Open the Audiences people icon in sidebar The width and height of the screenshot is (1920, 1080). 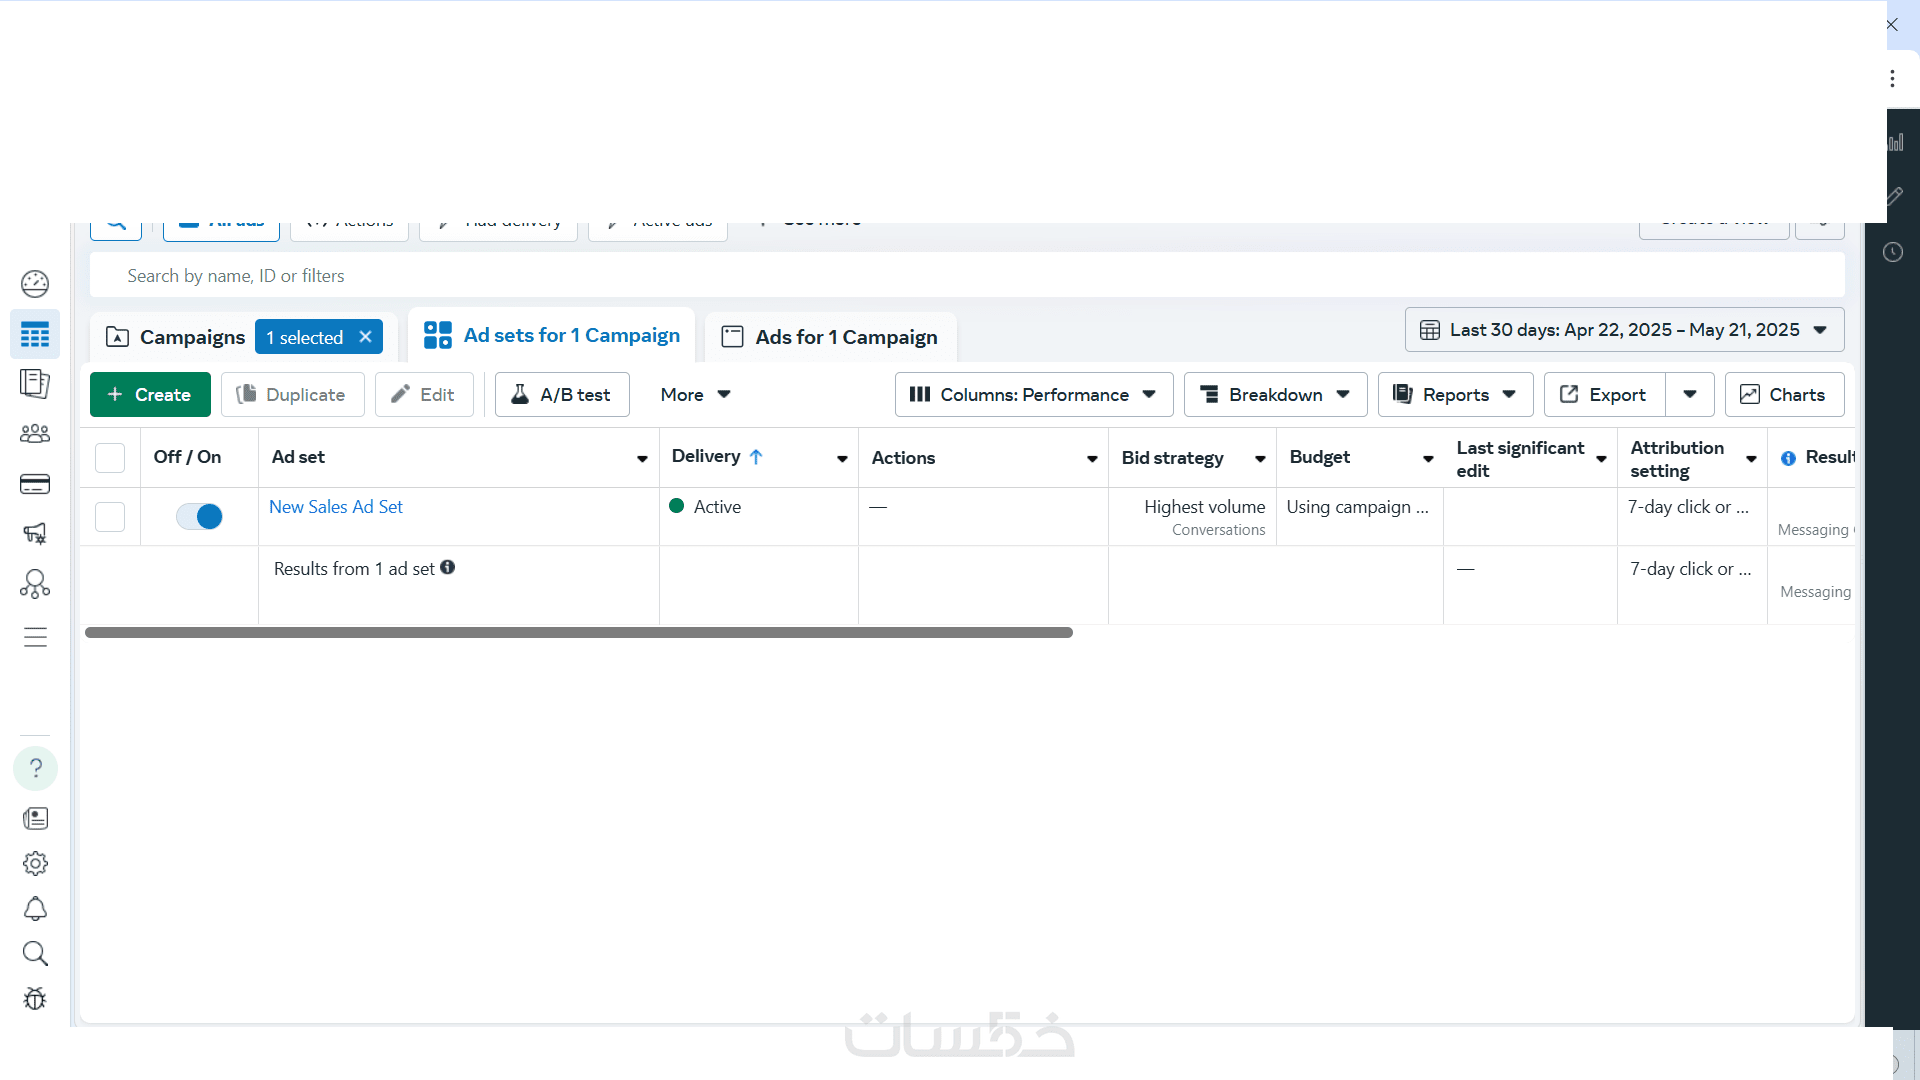(x=35, y=434)
